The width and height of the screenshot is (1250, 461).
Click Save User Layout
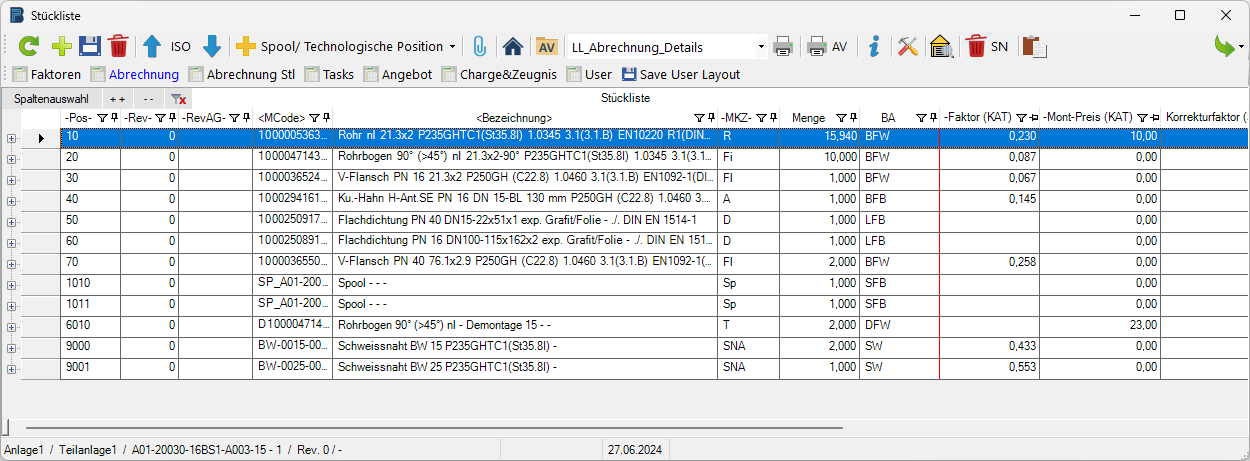(681, 74)
